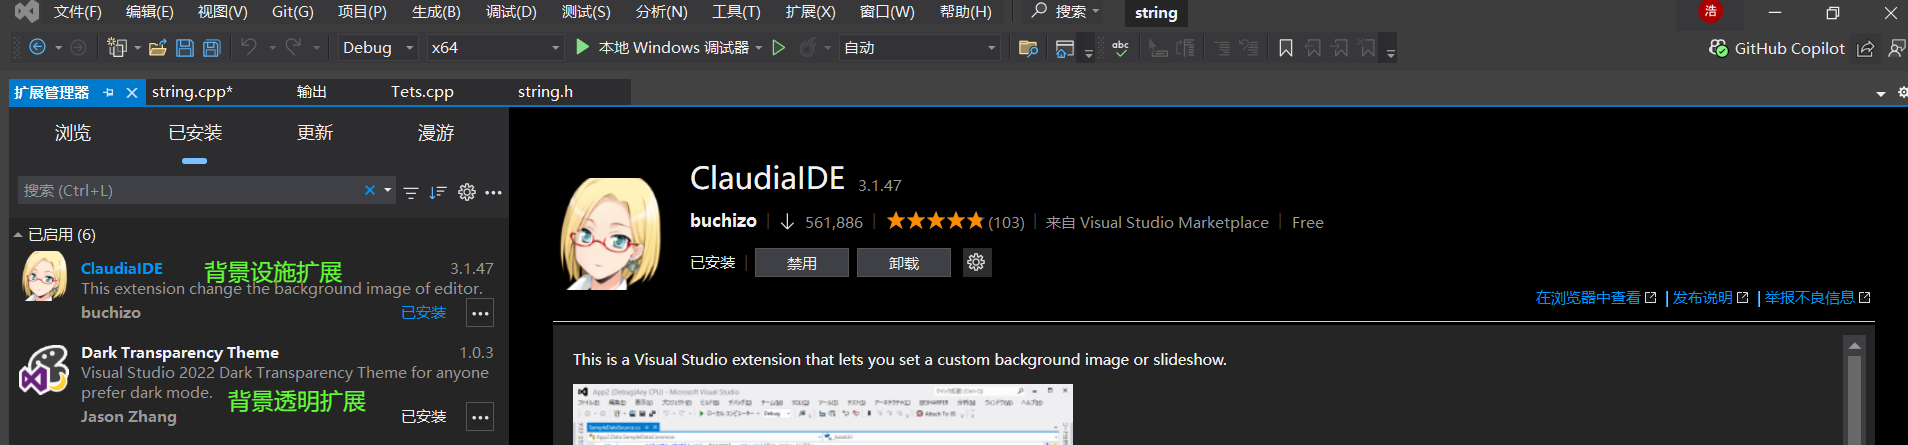The width and height of the screenshot is (1908, 445).
Task: Switch to the string.cpp* tab
Action: (192, 91)
